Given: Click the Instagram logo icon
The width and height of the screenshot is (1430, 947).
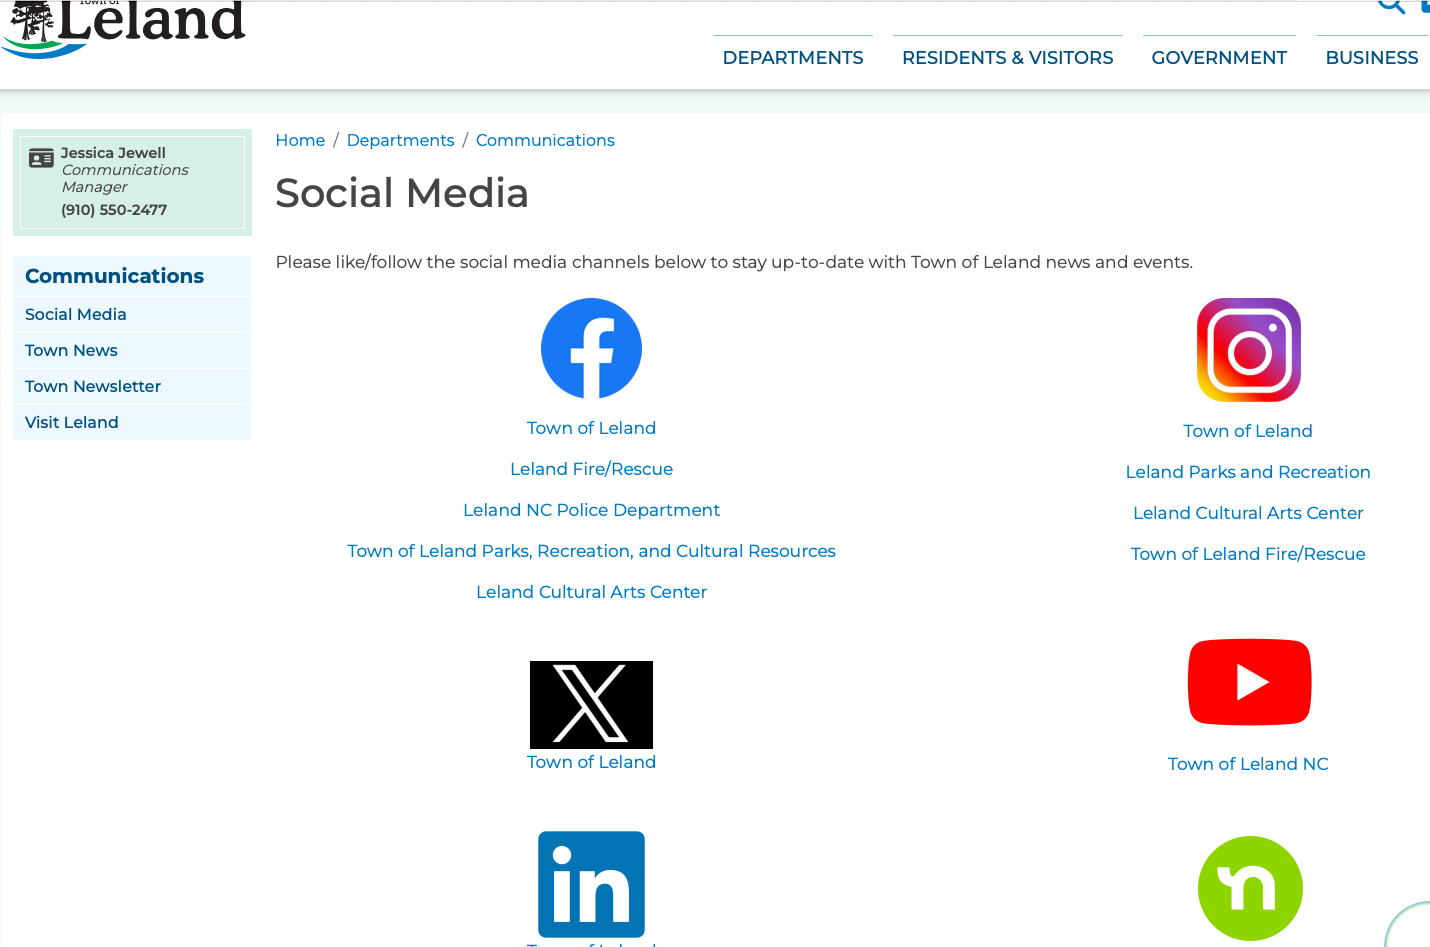Looking at the screenshot, I should (x=1248, y=350).
